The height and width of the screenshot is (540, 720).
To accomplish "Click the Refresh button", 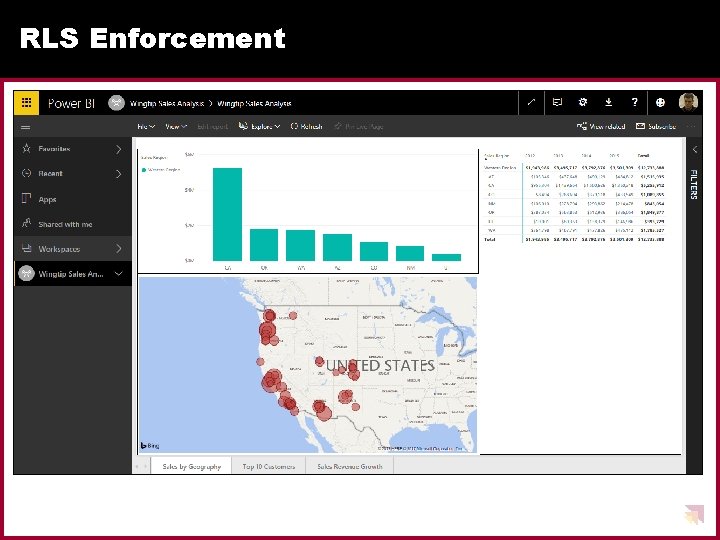I will (306, 126).
